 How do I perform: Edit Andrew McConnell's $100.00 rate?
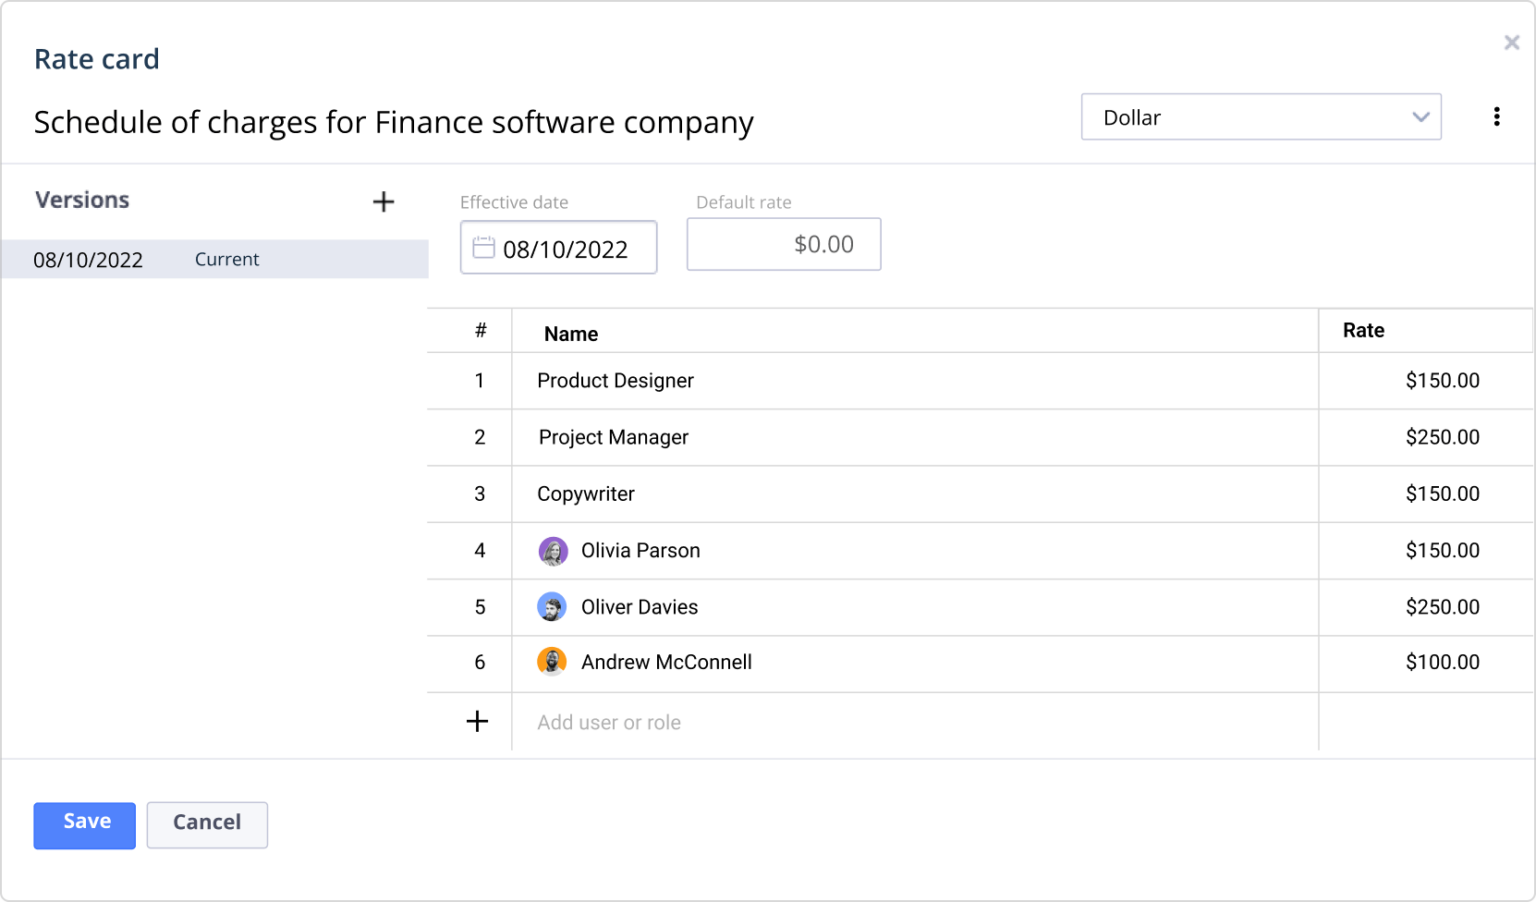click(1441, 662)
